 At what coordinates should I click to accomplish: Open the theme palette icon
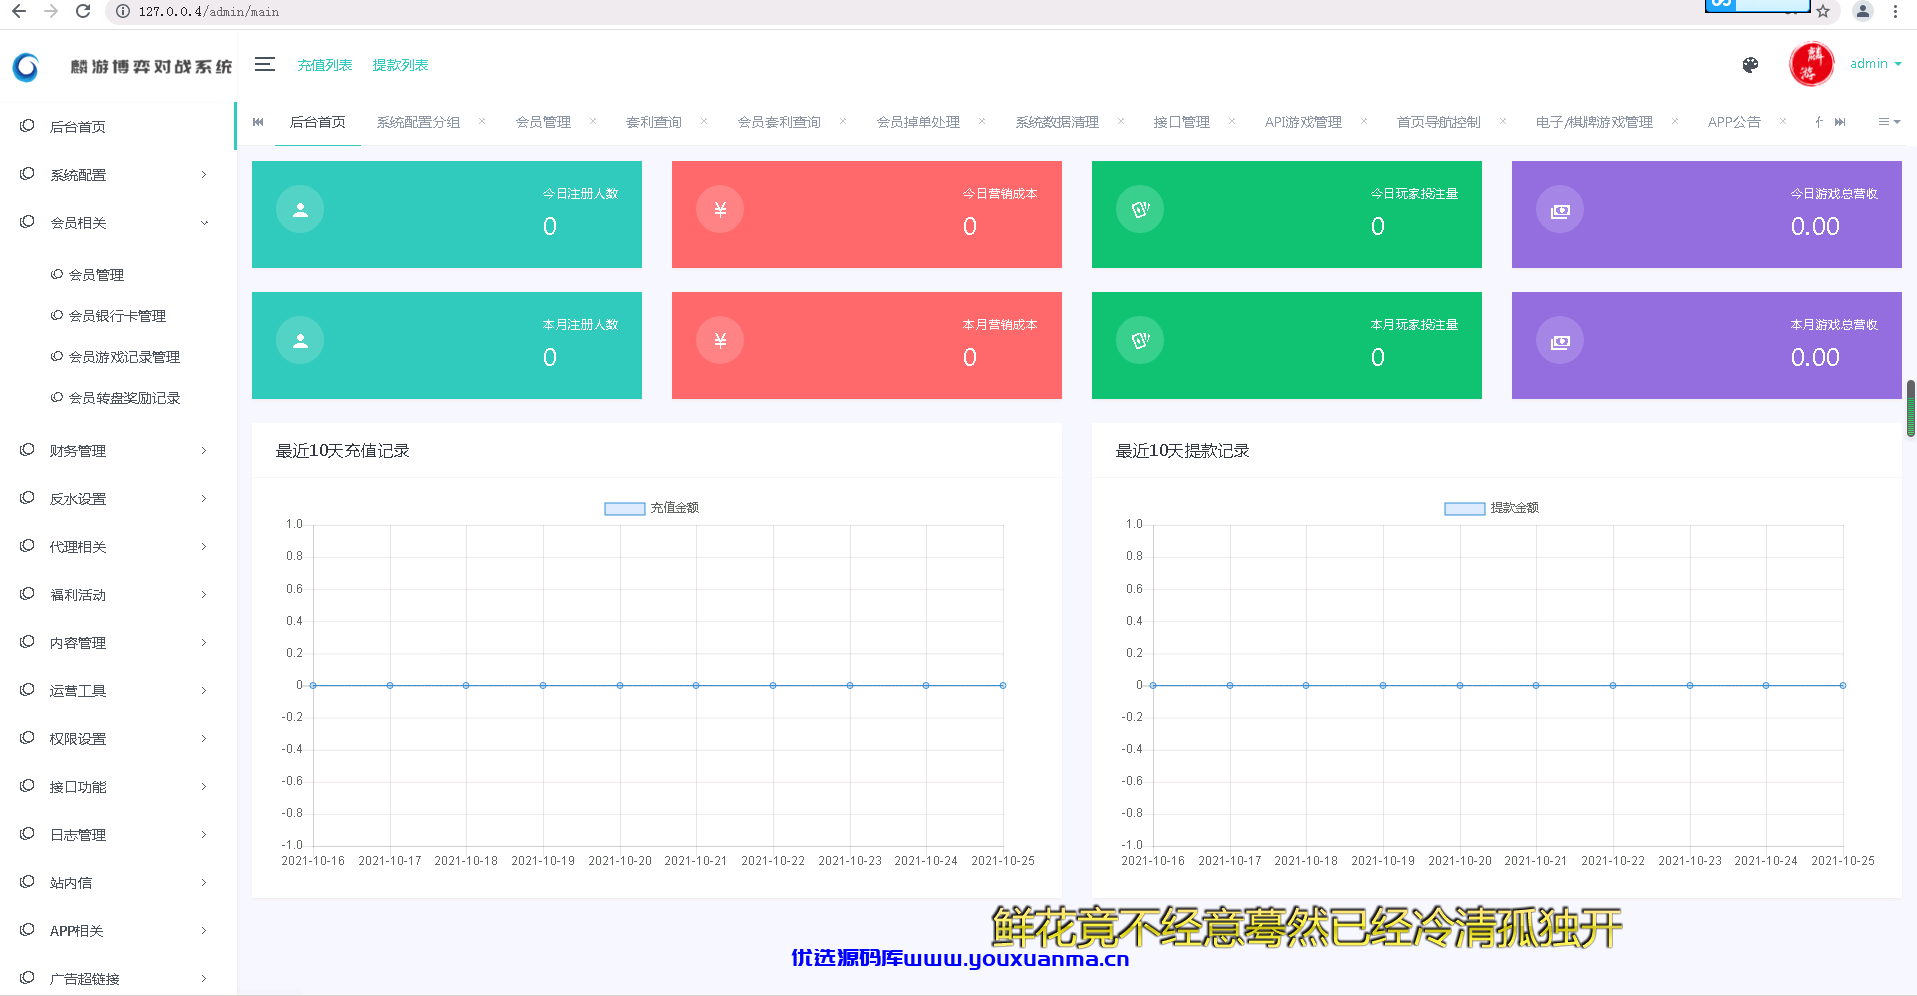point(1750,65)
